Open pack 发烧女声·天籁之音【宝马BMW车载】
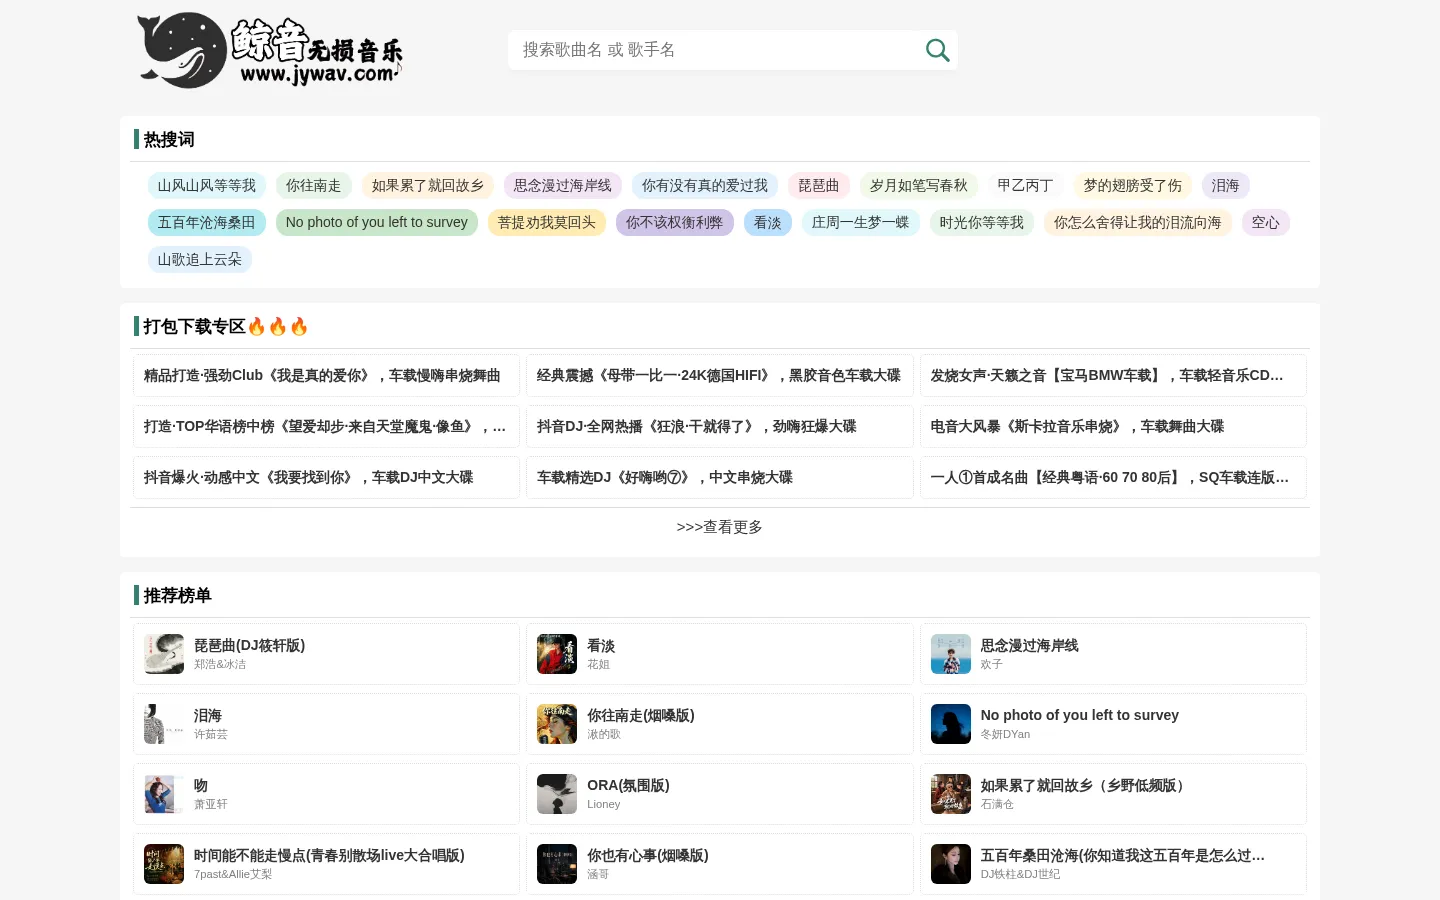Image resolution: width=1440 pixels, height=900 pixels. tap(1113, 375)
